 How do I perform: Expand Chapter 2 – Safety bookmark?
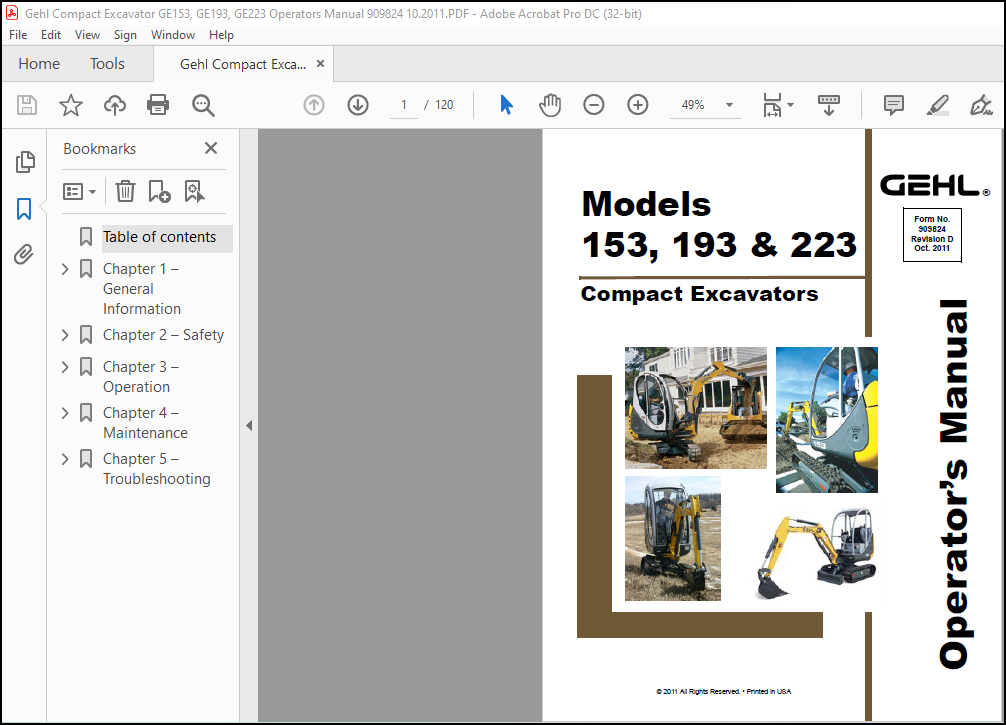tap(65, 334)
